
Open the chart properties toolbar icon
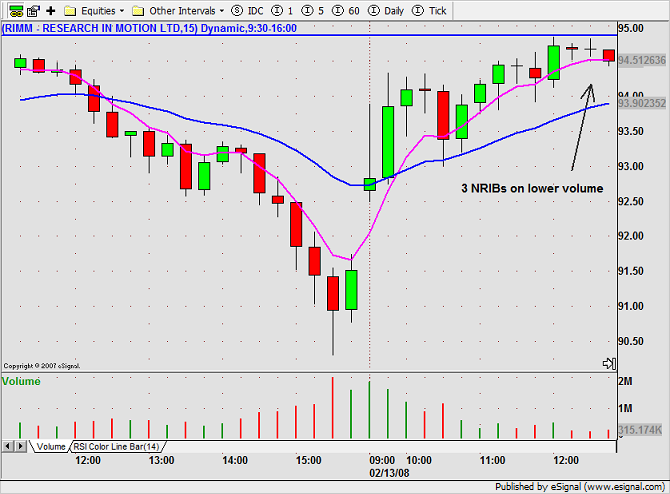33,11
